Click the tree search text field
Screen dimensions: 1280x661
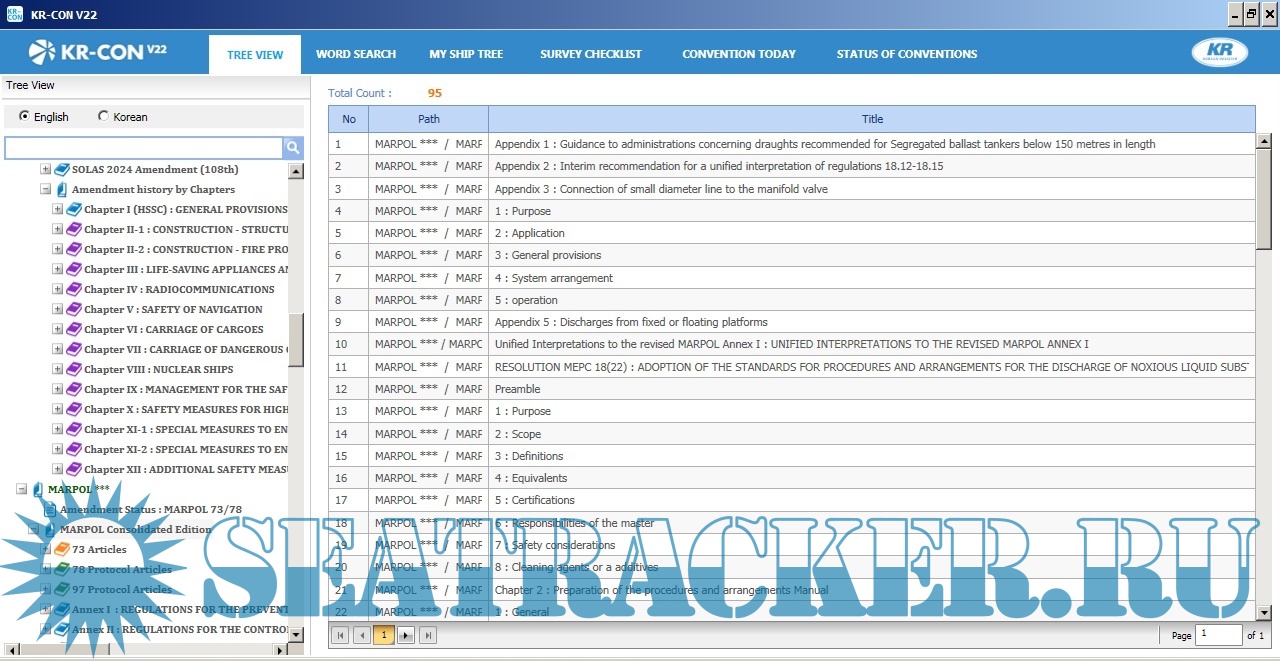tap(143, 148)
